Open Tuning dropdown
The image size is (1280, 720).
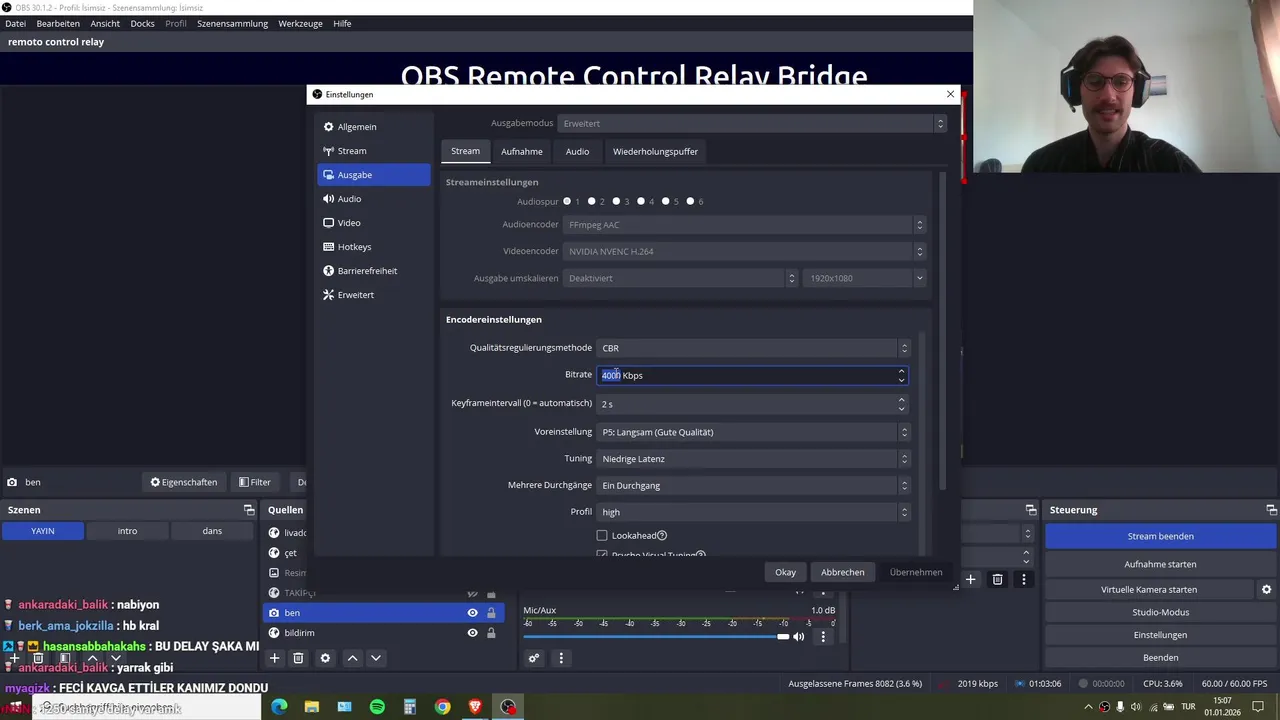click(x=754, y=459)
